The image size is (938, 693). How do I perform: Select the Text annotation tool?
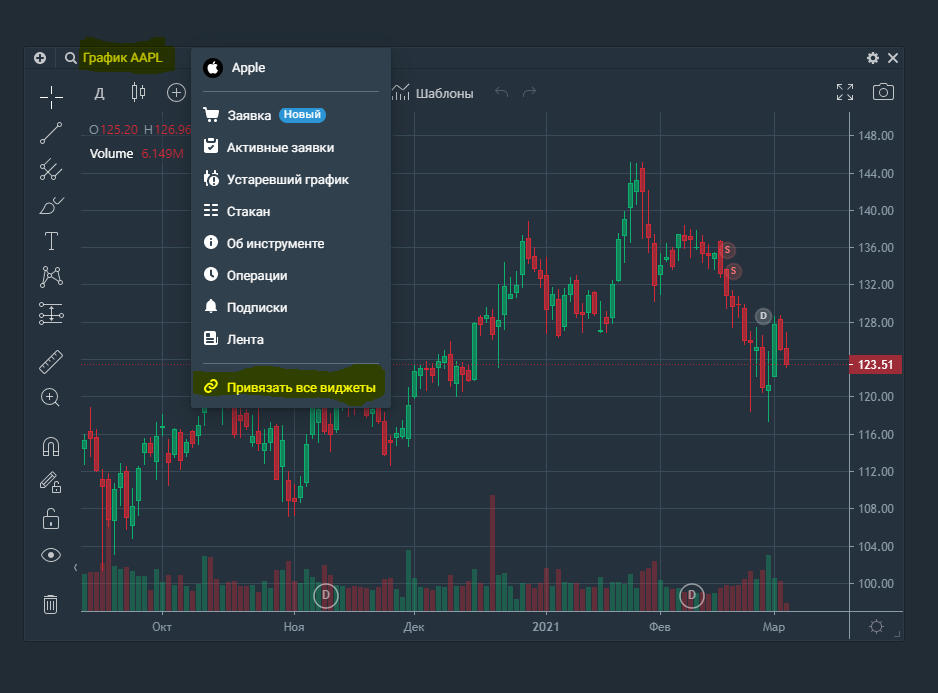point(51,241)
